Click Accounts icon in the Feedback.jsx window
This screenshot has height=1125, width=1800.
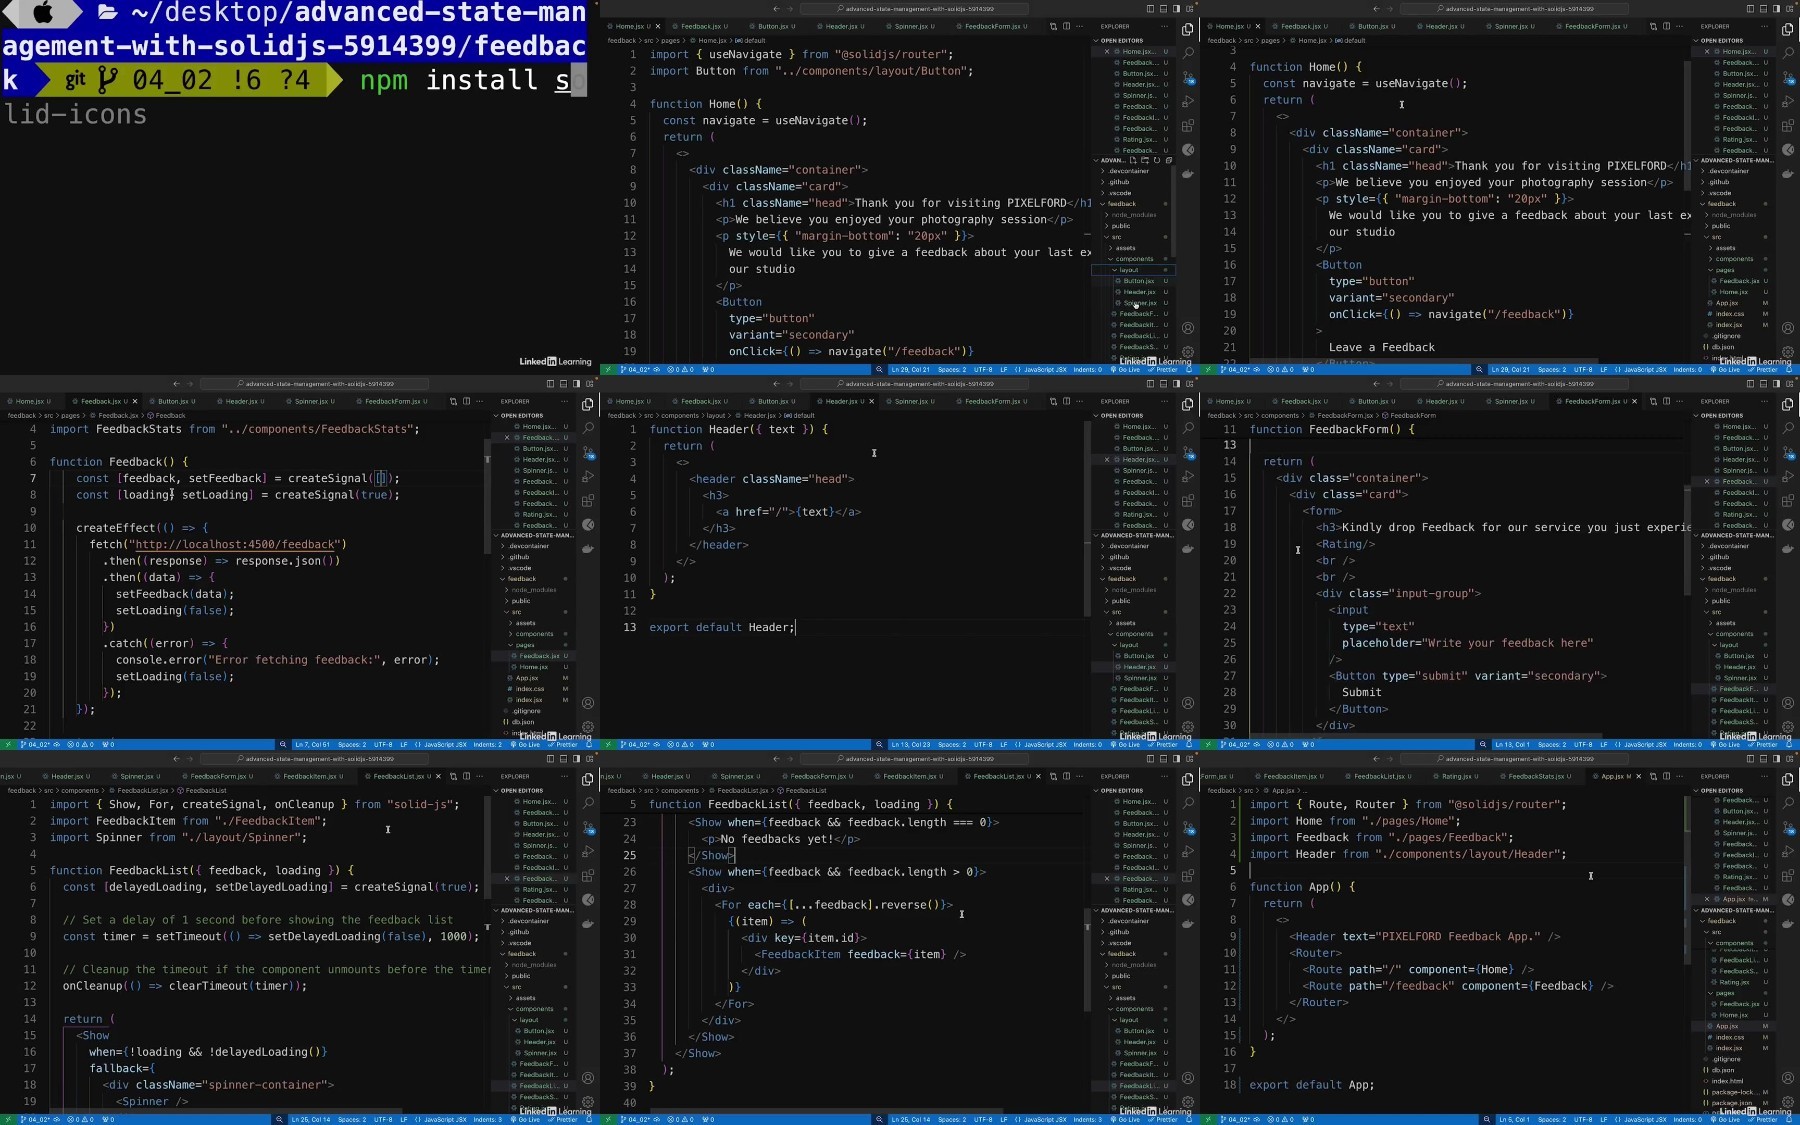click(588, 703)
